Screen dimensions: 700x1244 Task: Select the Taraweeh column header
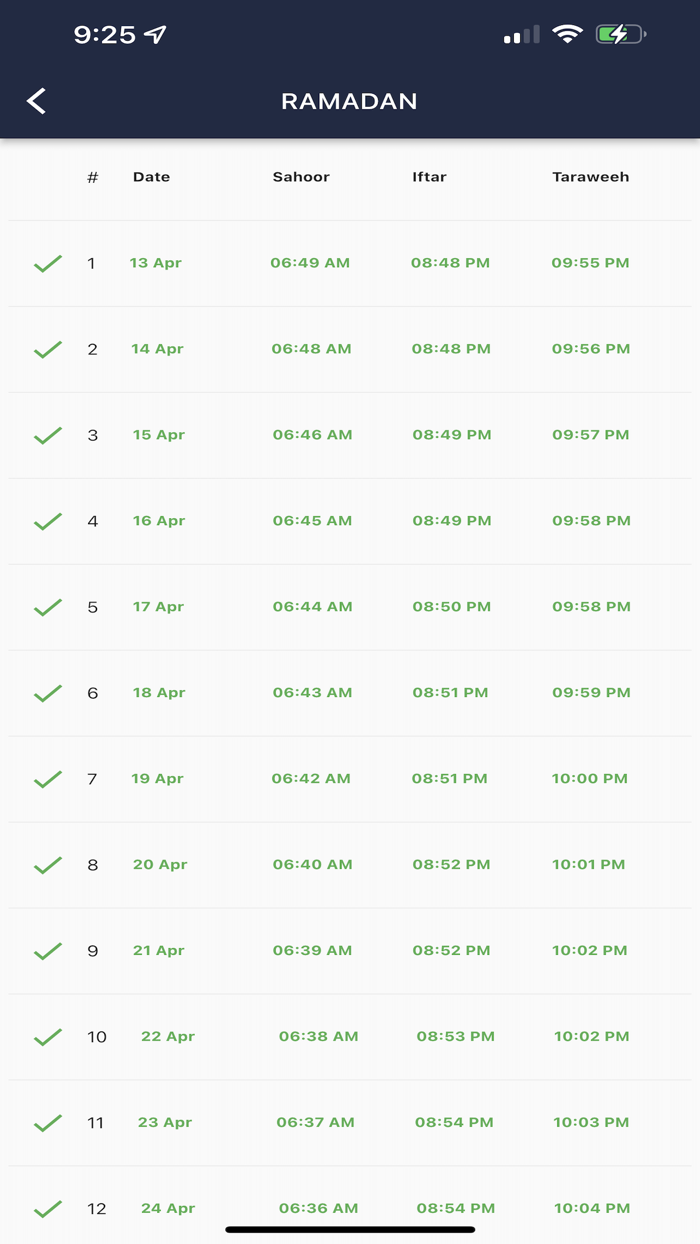(591, 177)
